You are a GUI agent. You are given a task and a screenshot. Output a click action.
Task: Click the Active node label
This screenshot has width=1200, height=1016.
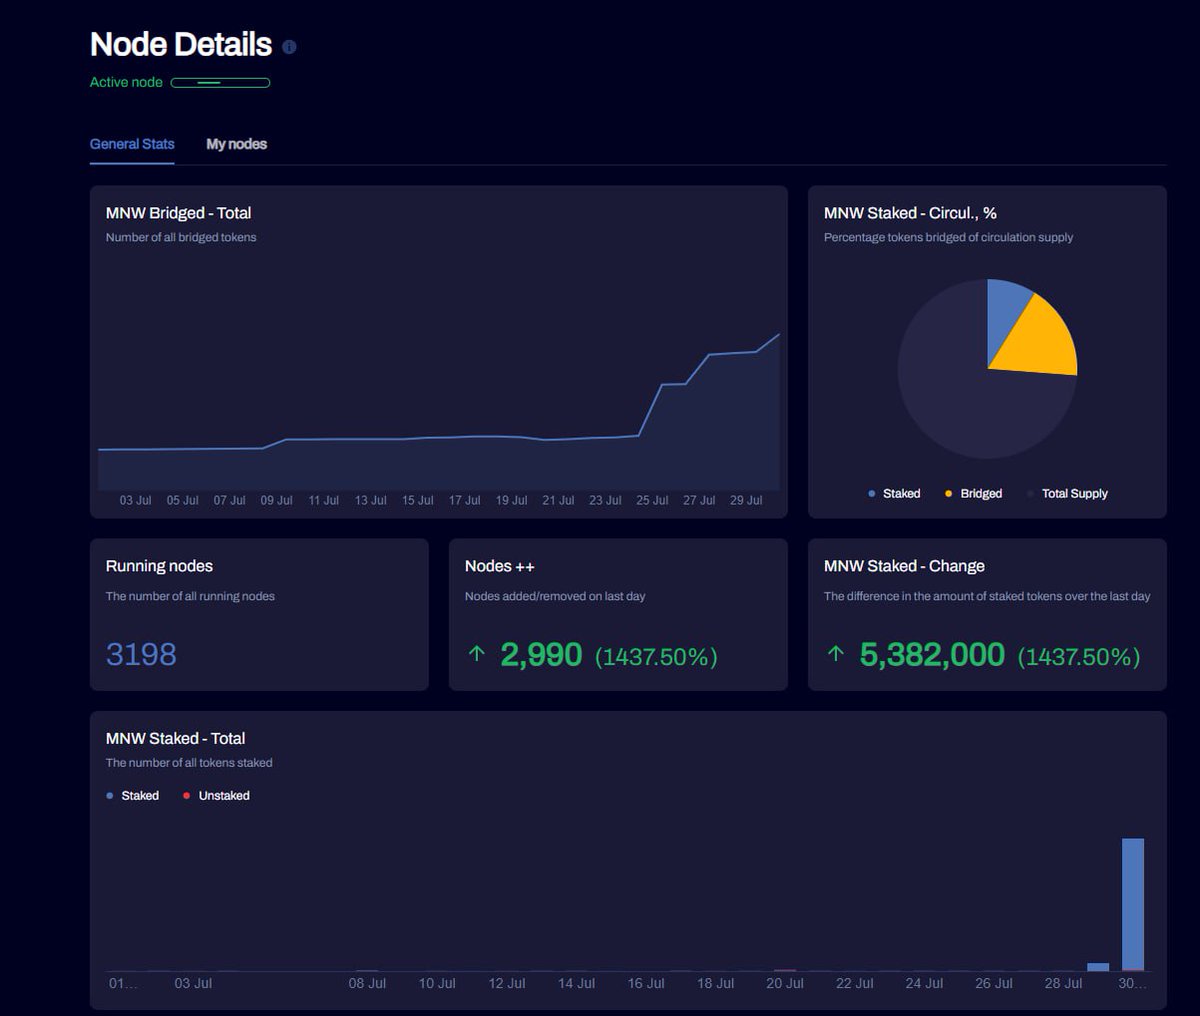(x=126, y=83)
